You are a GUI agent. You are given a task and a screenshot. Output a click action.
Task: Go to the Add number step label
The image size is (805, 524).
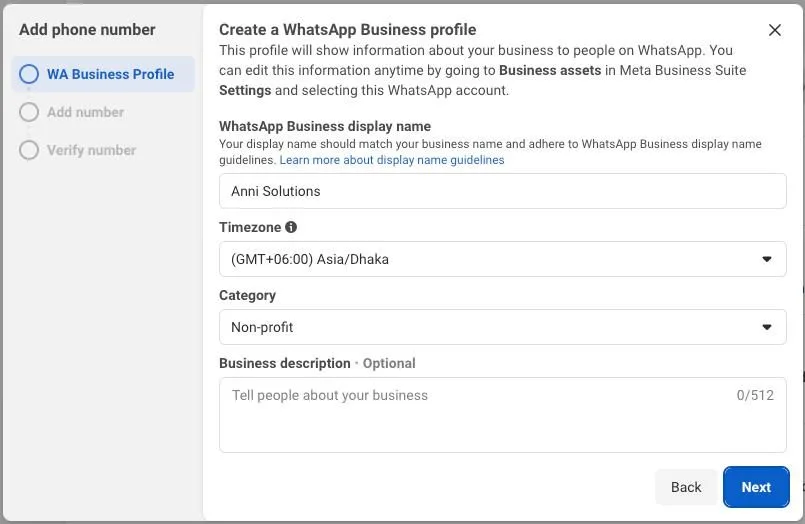(x=85, y=112)
